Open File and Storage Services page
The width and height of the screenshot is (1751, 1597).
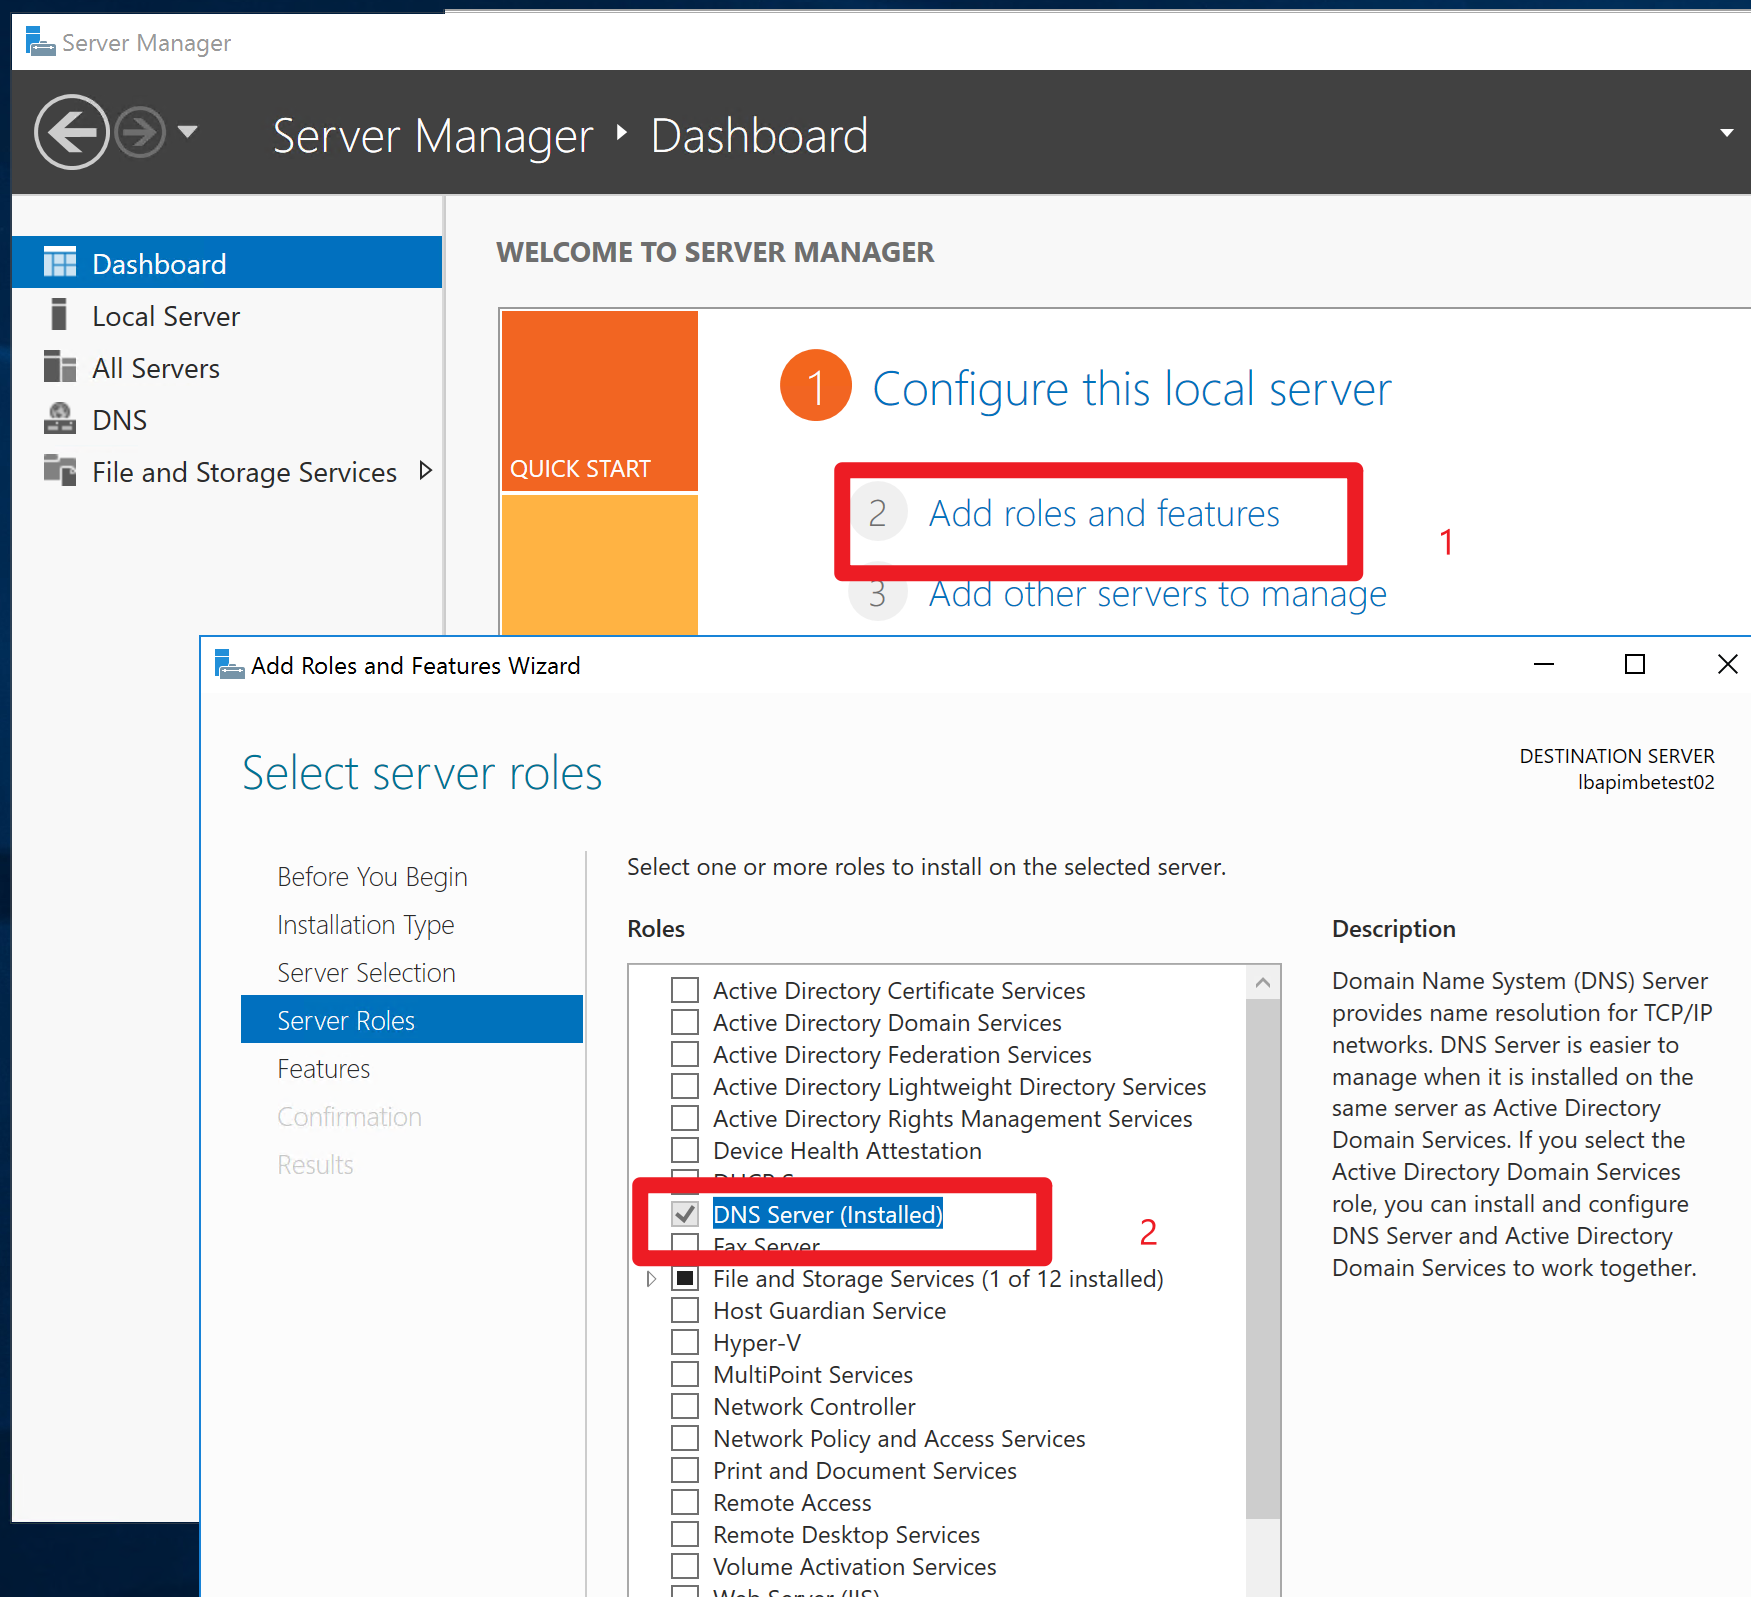point(227,471)
